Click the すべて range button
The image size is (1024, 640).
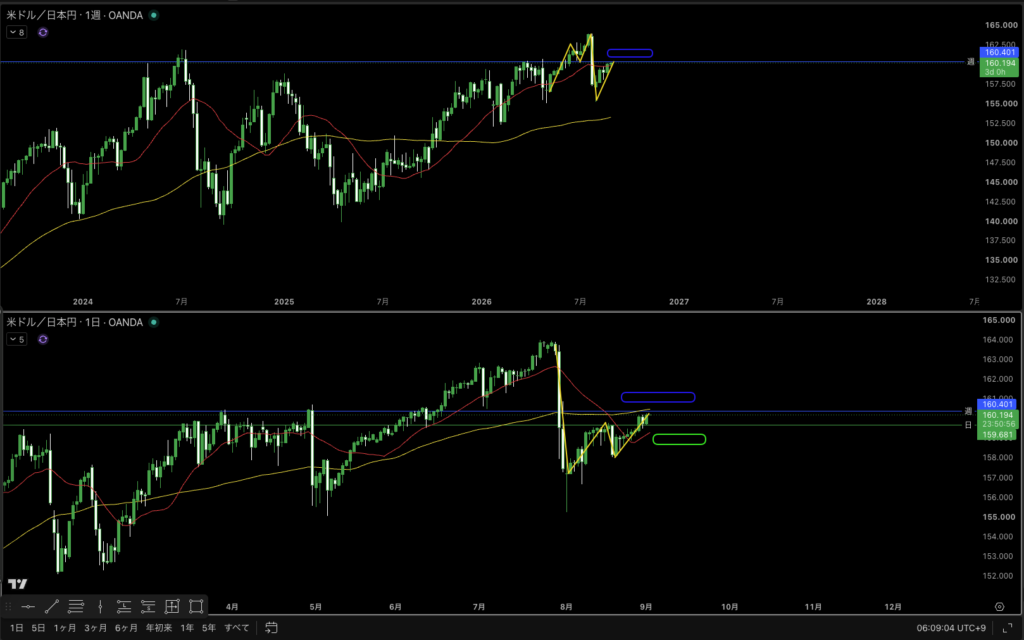pyautogui.click(x=236, y=628)
